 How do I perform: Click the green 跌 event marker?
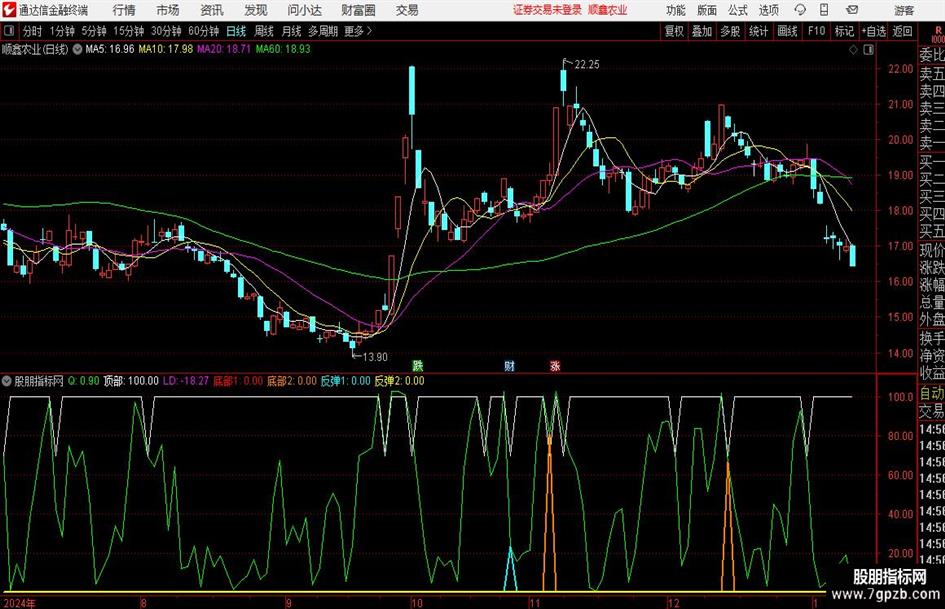(x=418, y=365)
